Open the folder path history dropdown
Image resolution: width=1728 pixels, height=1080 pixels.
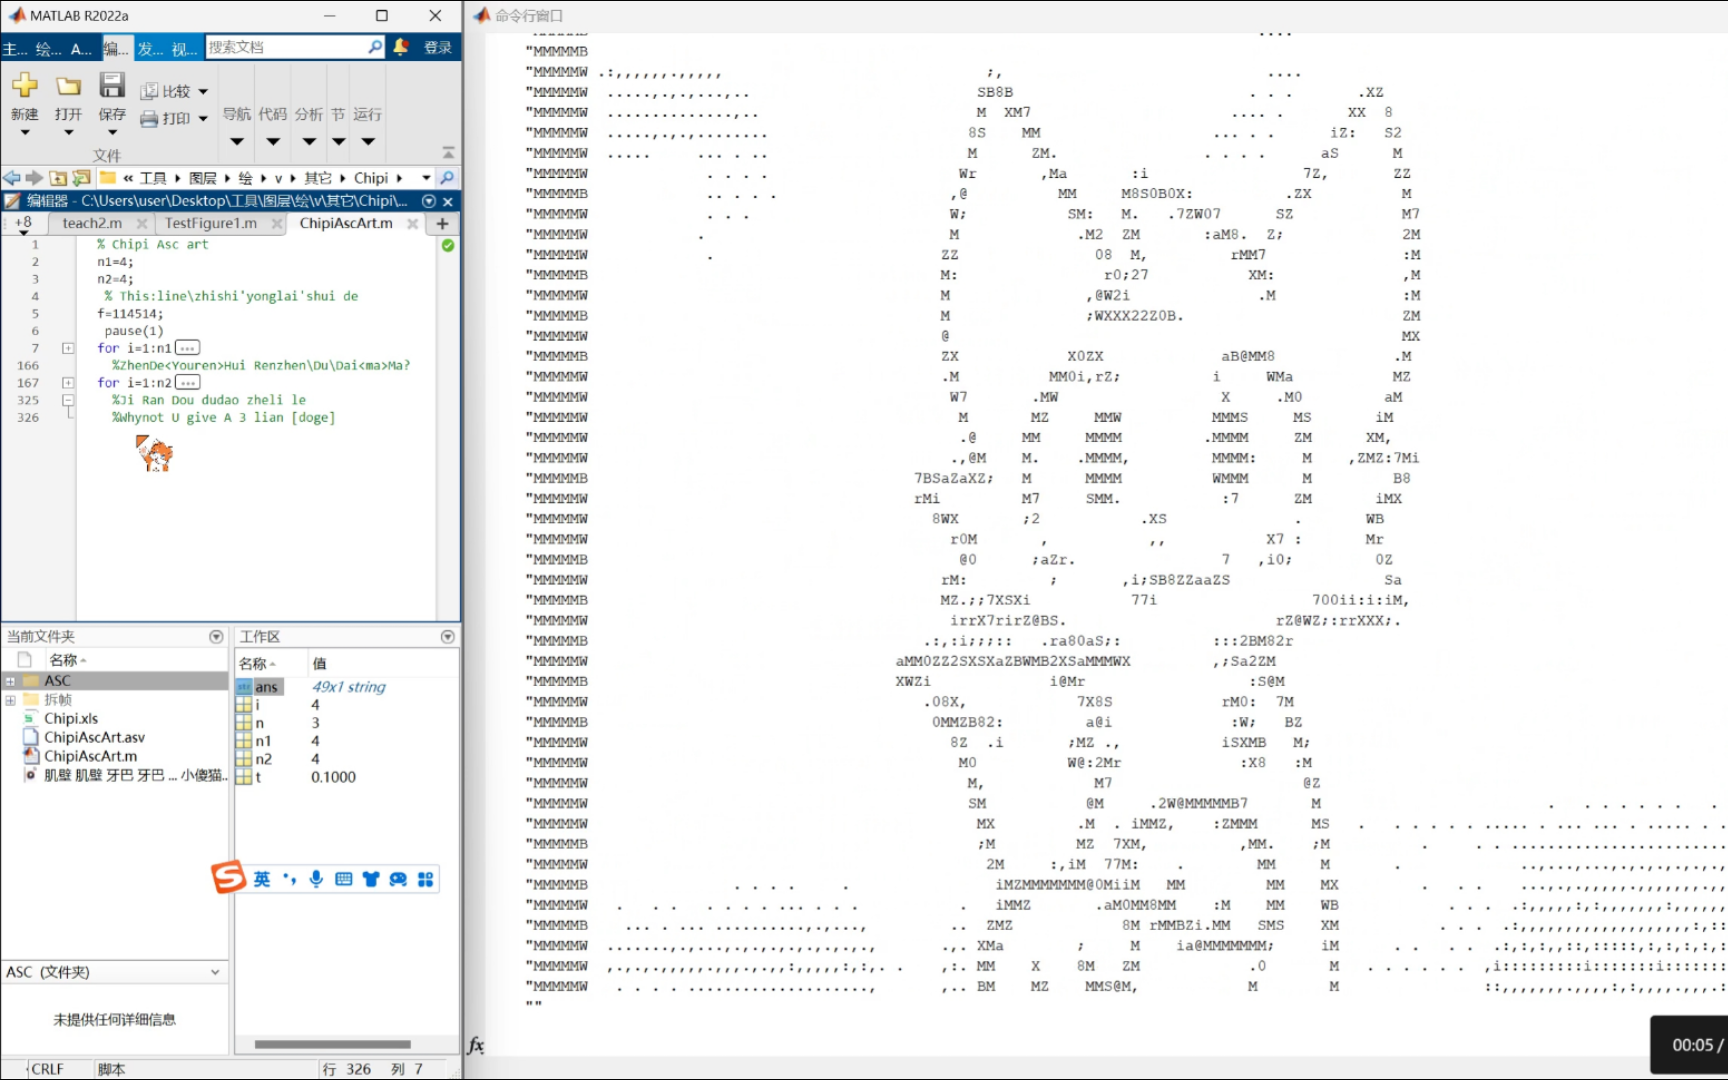click(x=426, y=178)
